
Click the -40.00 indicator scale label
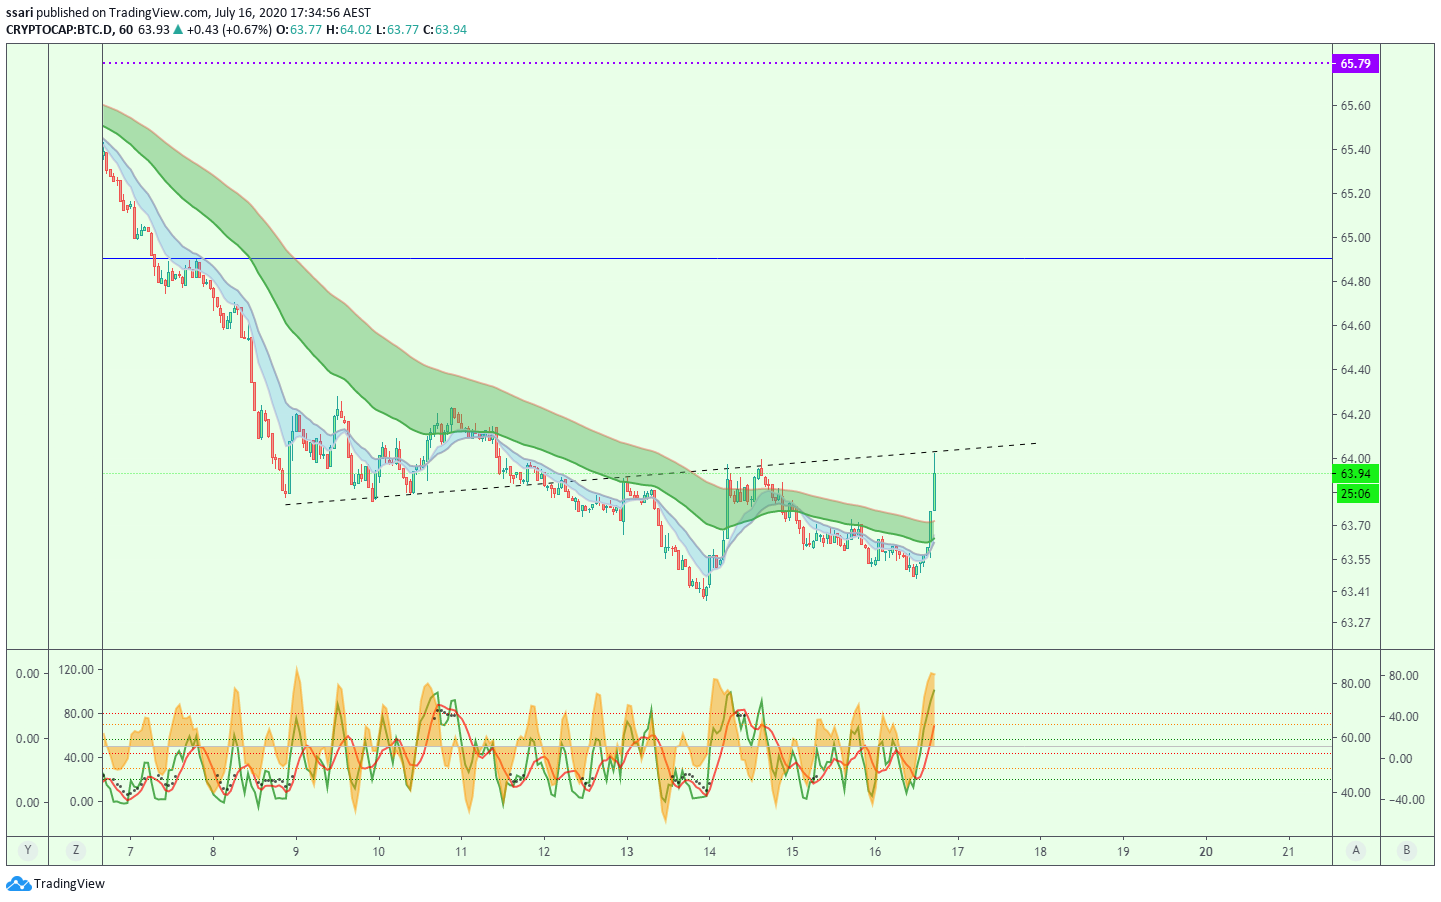pyautogui.click(x=1406, y=800)
